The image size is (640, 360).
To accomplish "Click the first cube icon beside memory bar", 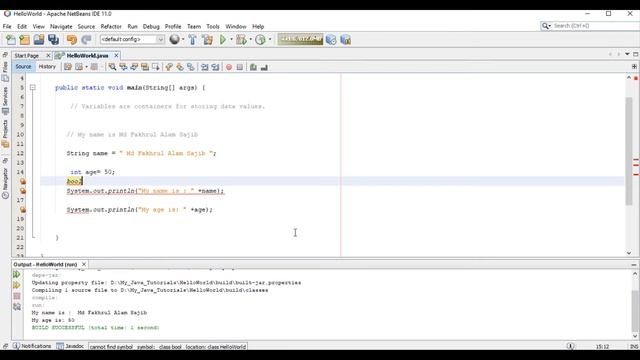I will coord(331,40).
